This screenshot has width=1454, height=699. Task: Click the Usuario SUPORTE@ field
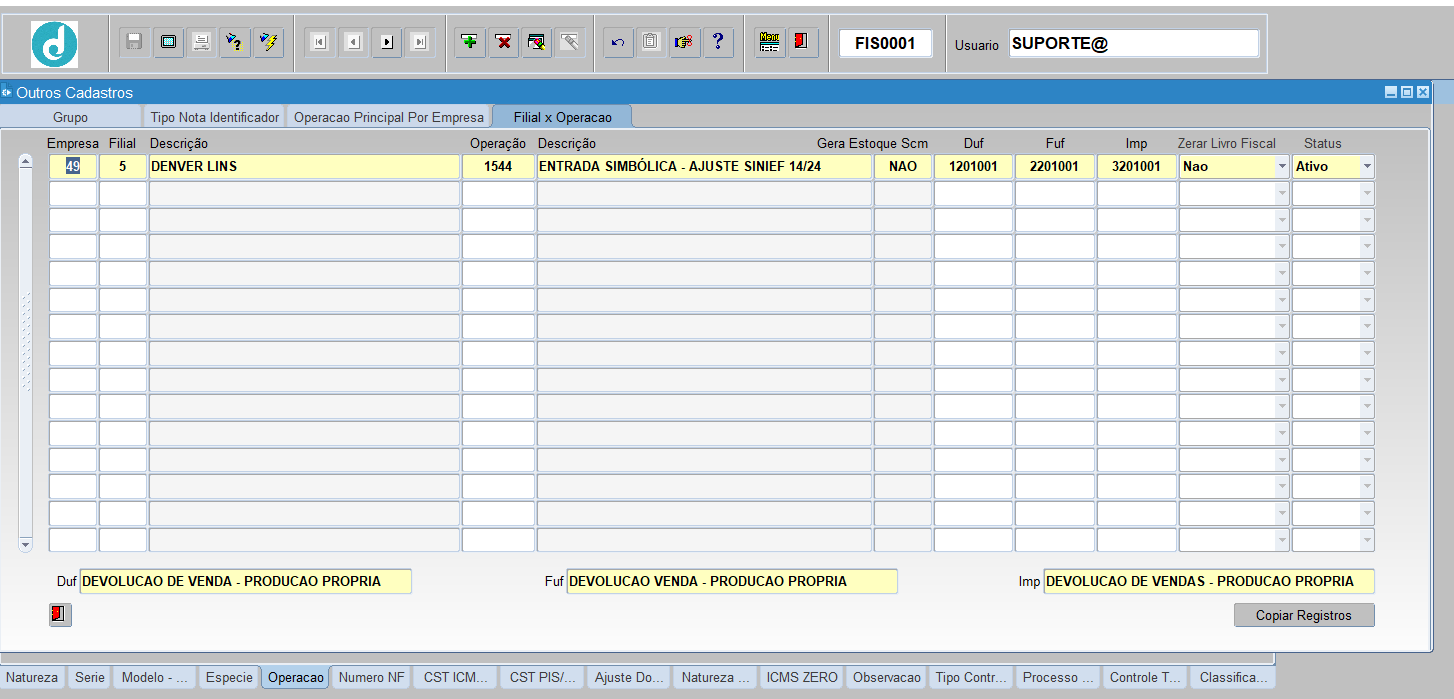point(1134,43)
